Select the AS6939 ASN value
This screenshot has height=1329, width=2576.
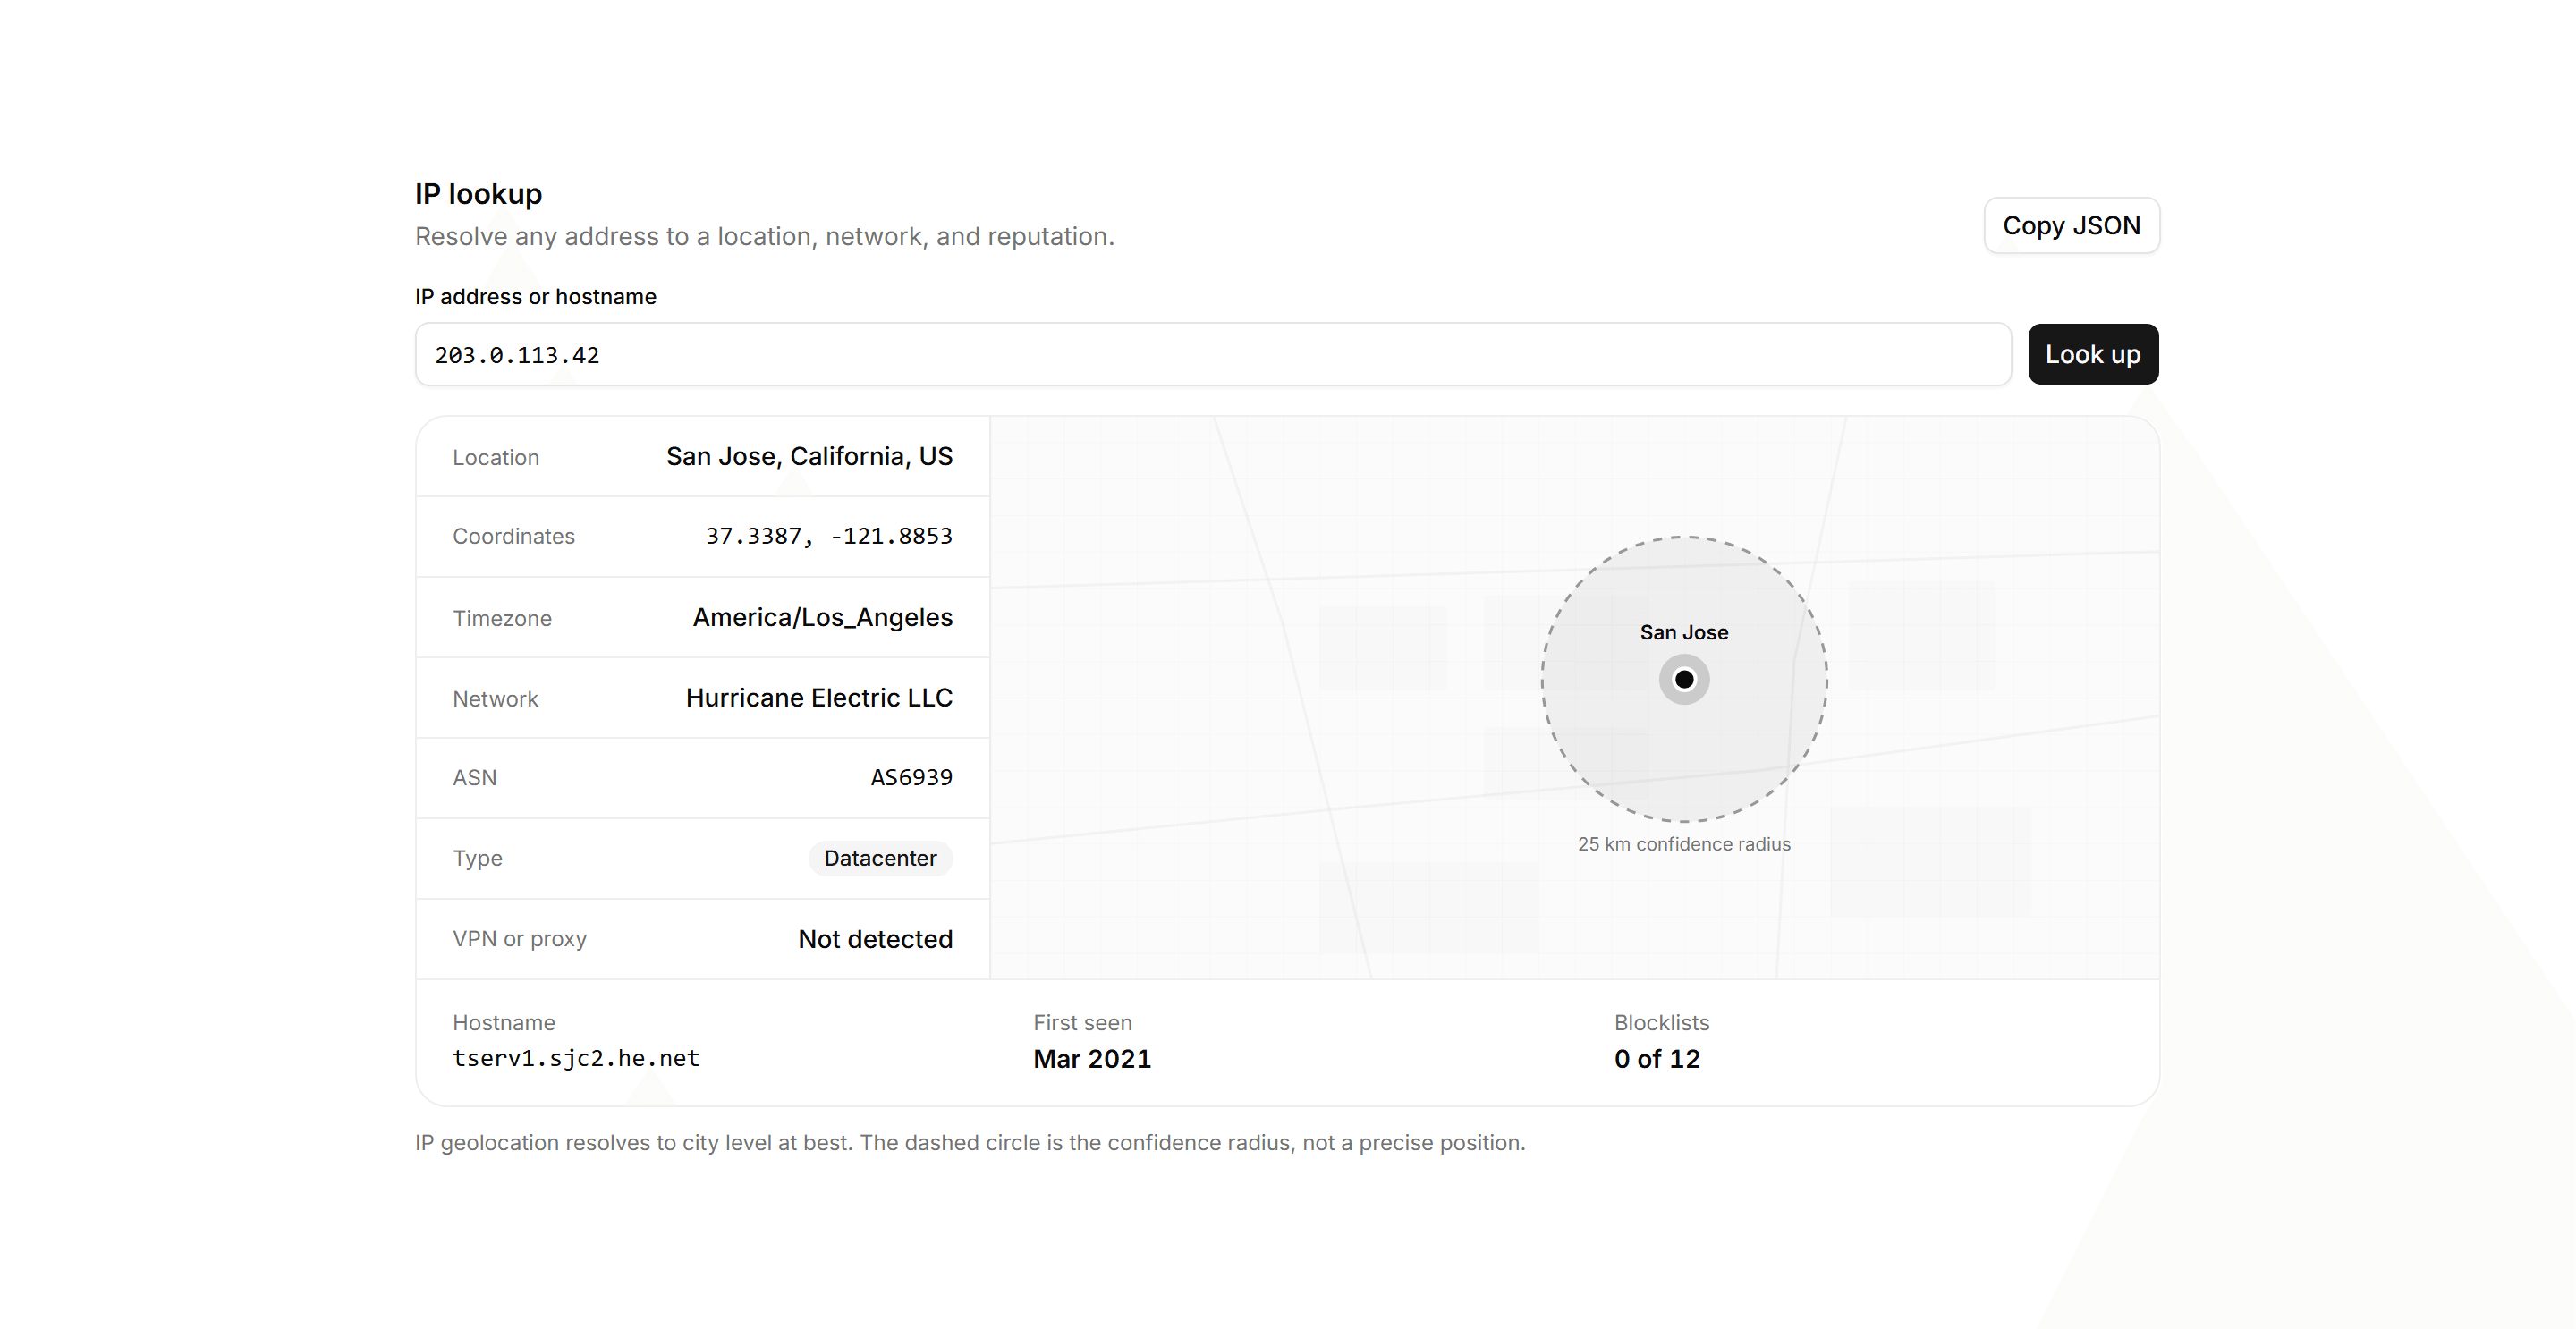point(911,777)
